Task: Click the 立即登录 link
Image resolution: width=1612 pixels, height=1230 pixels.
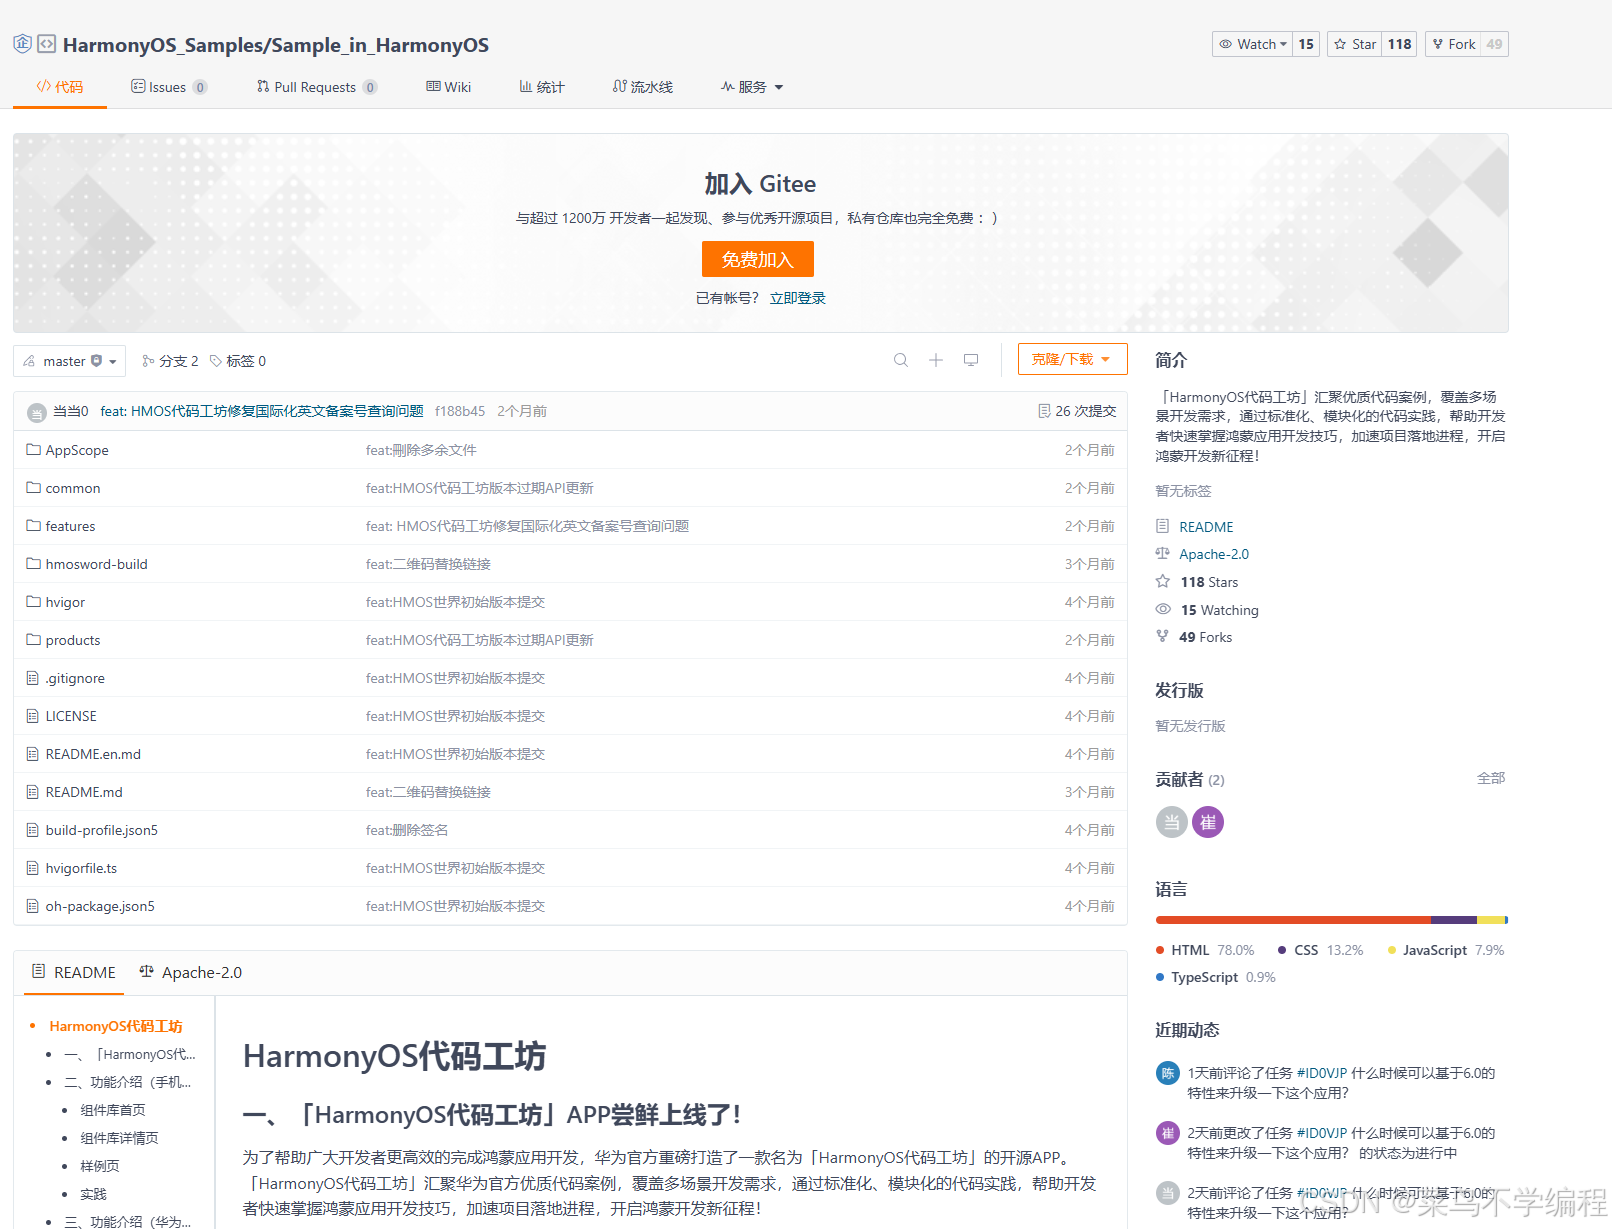Action: [797, 298]
